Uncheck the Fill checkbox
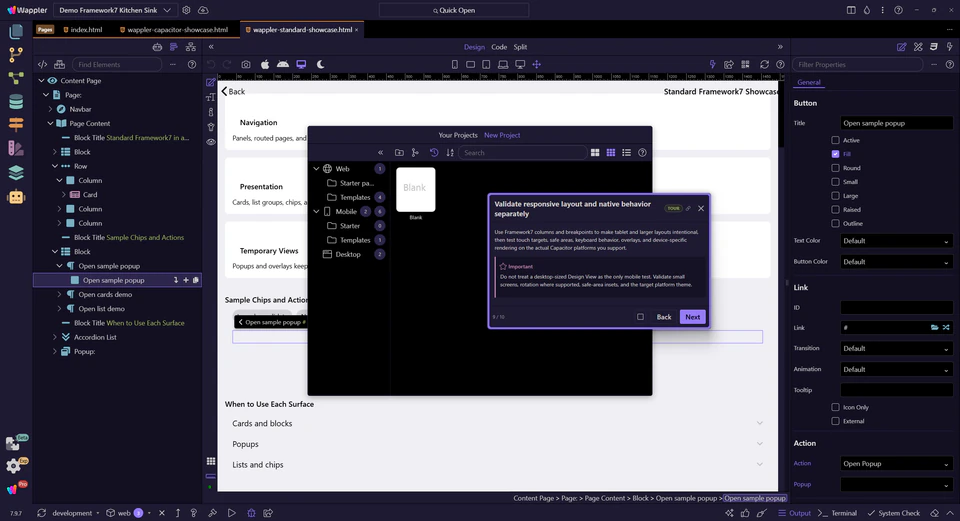960x521 pixels. coord(835,154)
